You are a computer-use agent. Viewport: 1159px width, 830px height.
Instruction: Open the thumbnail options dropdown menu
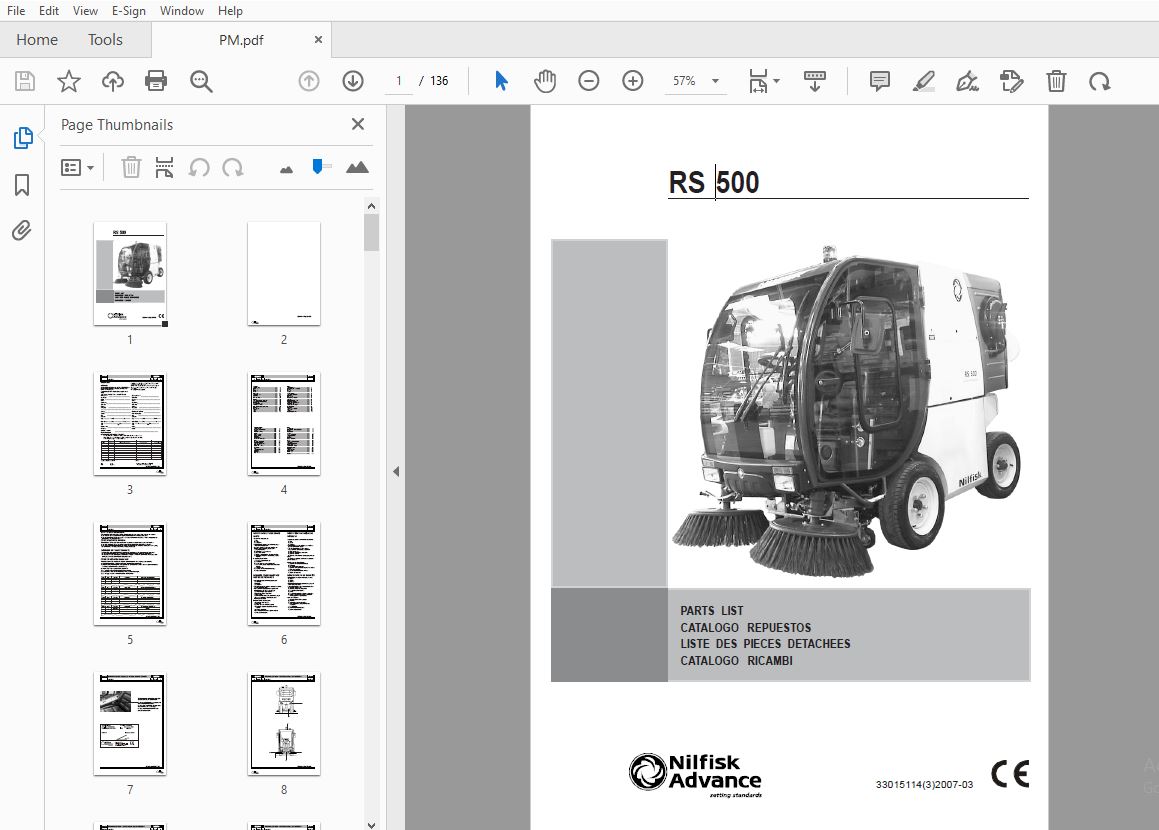78,168
